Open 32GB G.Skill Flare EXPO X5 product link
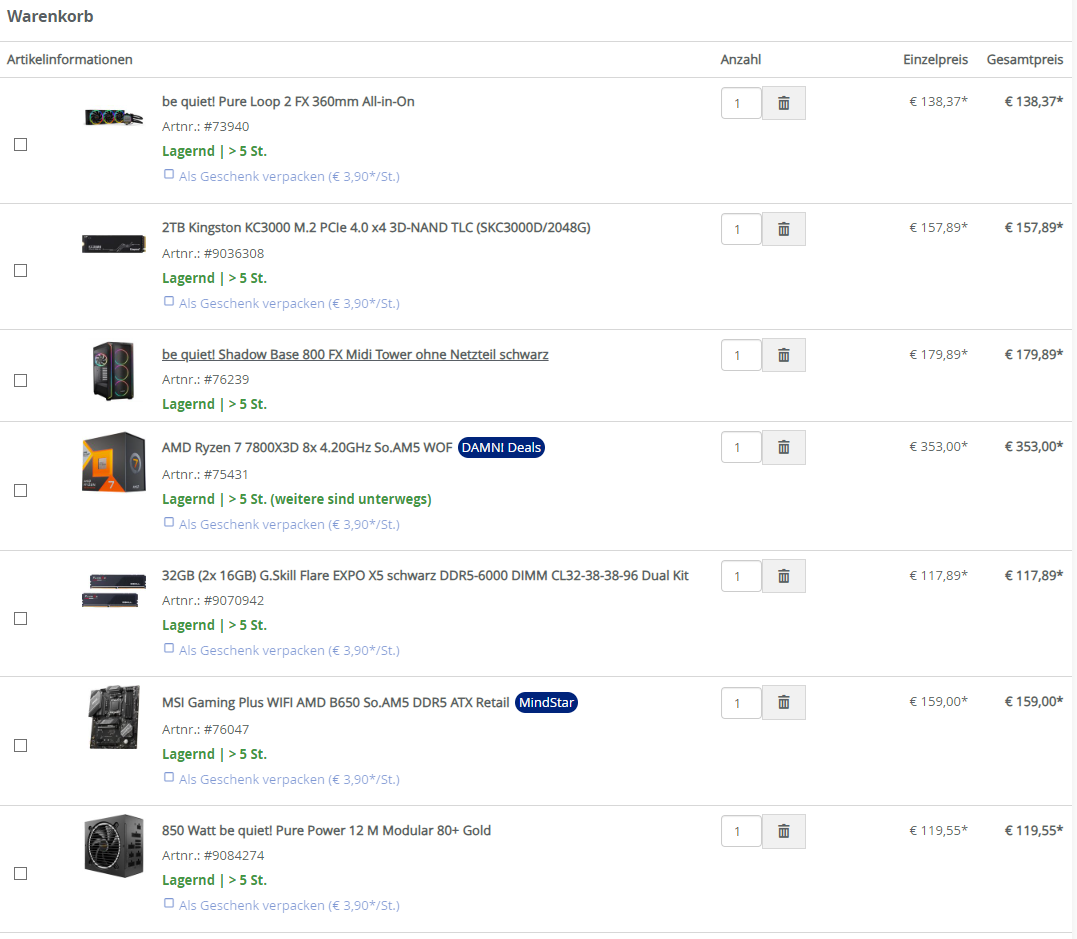The image size is (1077, 939). point(425,576)
